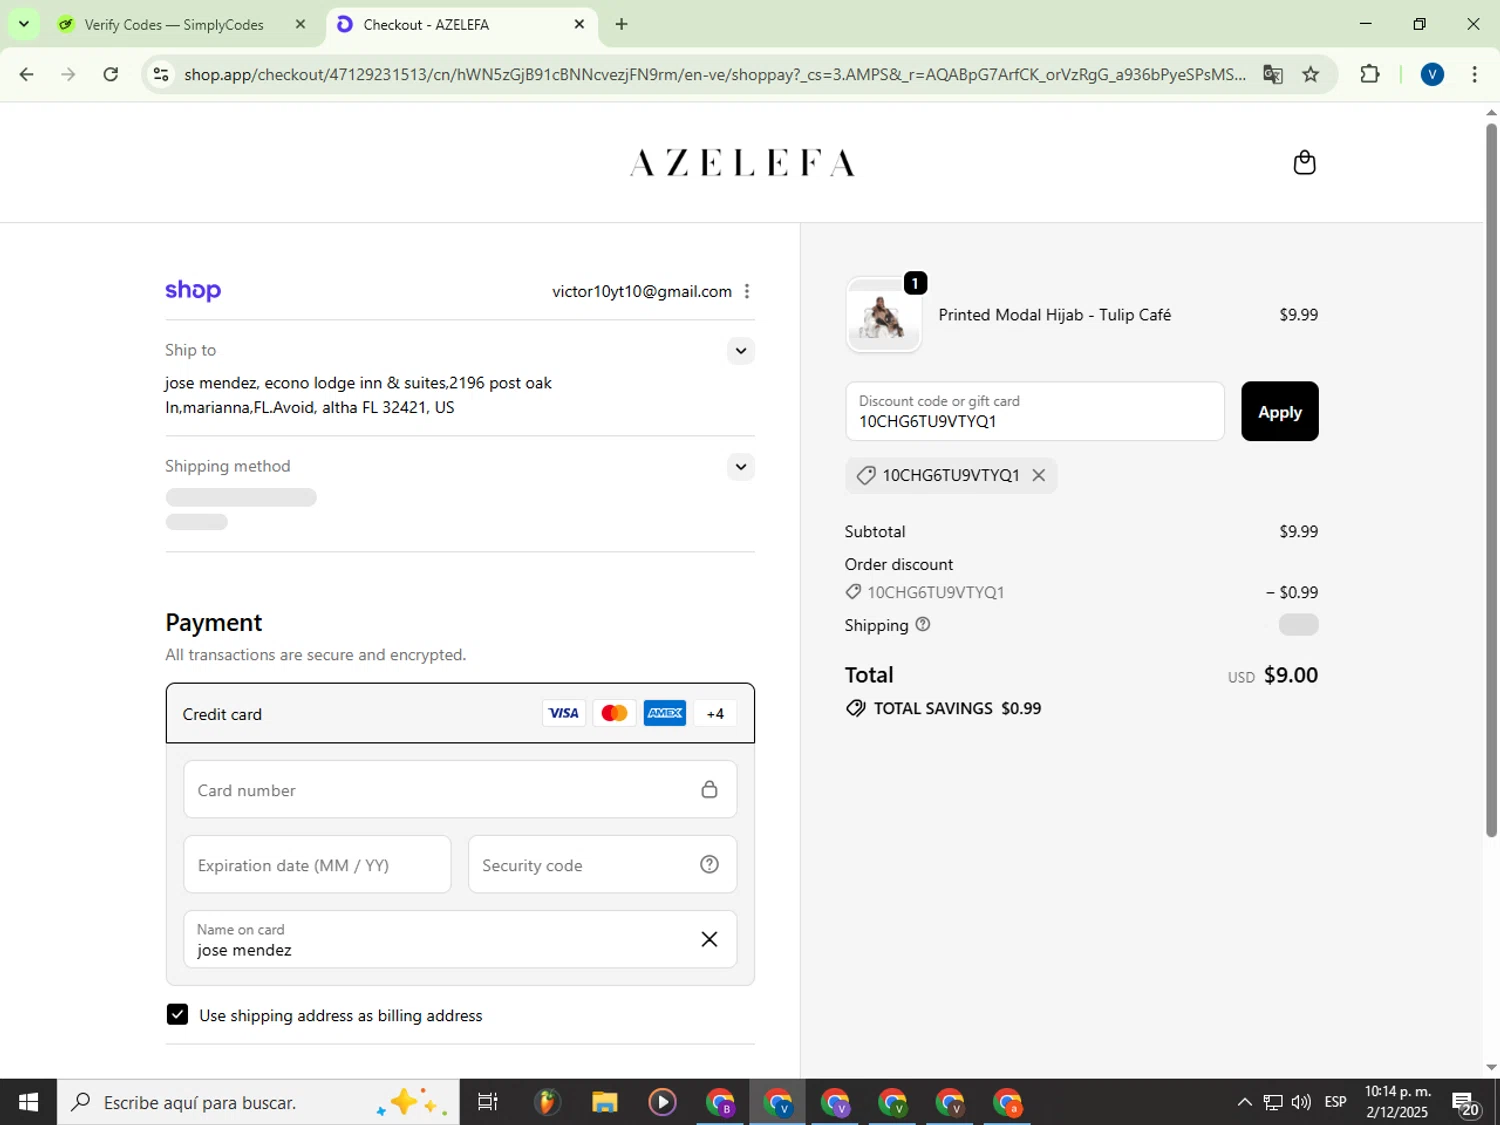
Task: Click the site information icon in address bar
Action: click(161, 74)
